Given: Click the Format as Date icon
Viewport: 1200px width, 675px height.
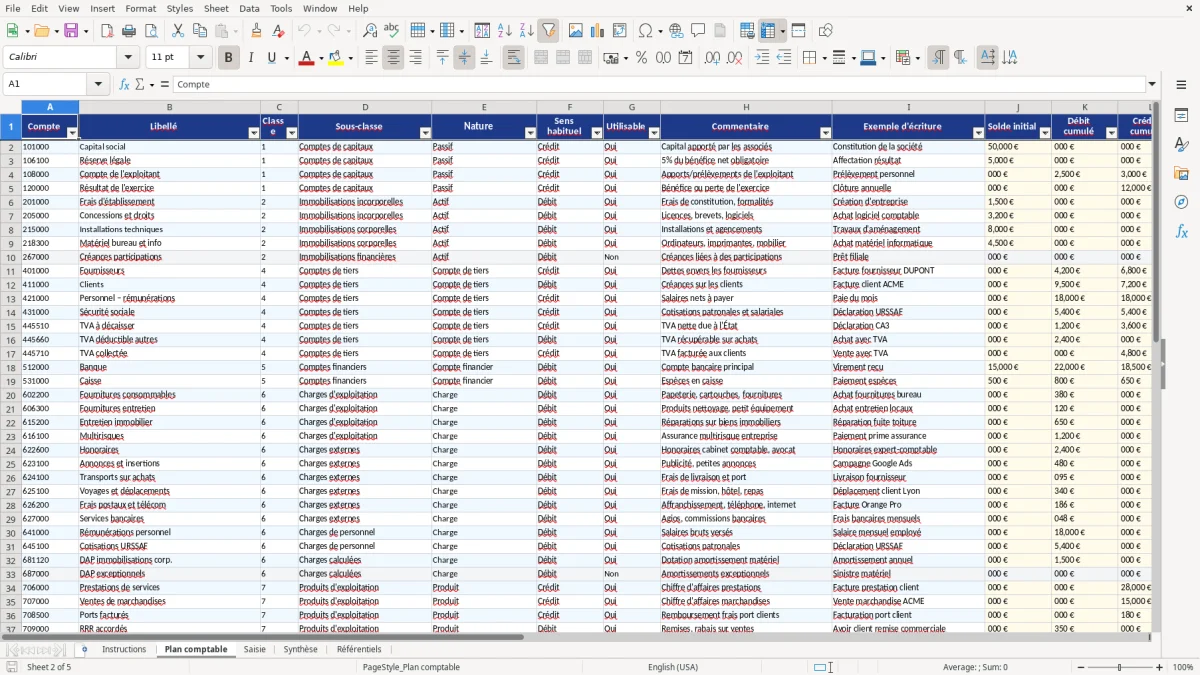Looking at the screenshot, I should (x=685, y=58).
